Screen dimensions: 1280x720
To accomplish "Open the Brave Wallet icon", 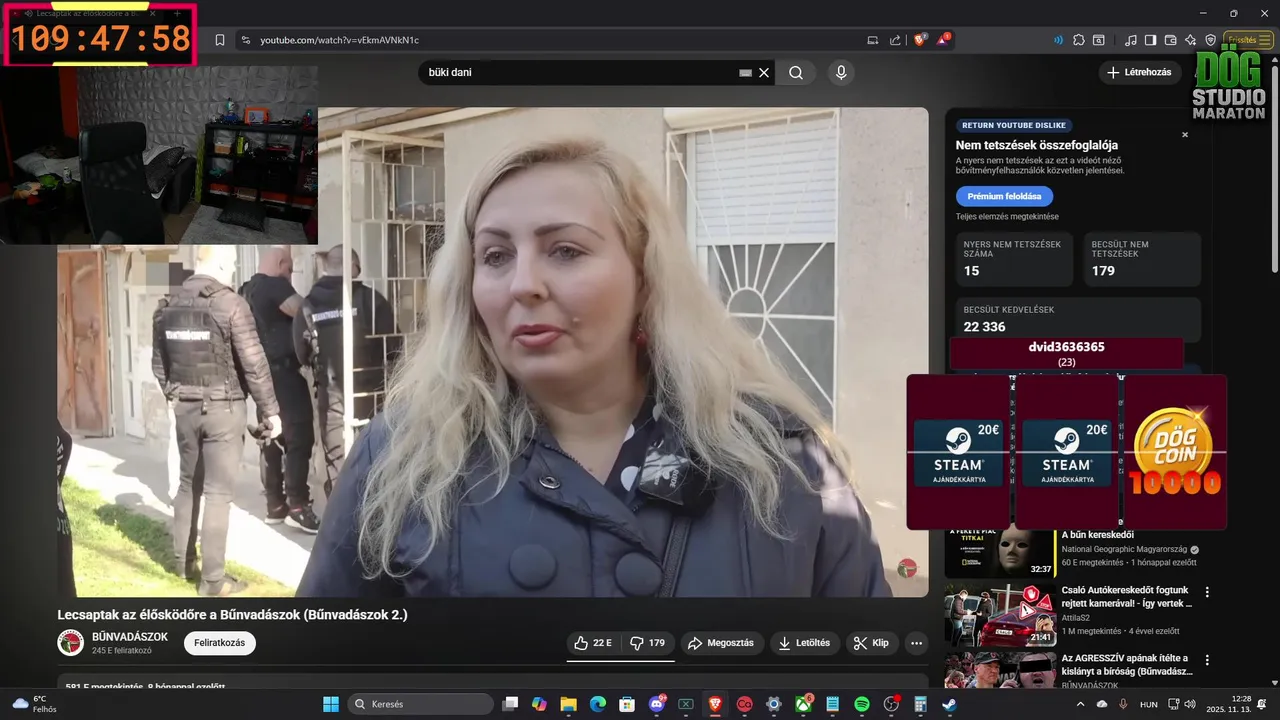I will pyautogui.click(x=1171, y=40).
